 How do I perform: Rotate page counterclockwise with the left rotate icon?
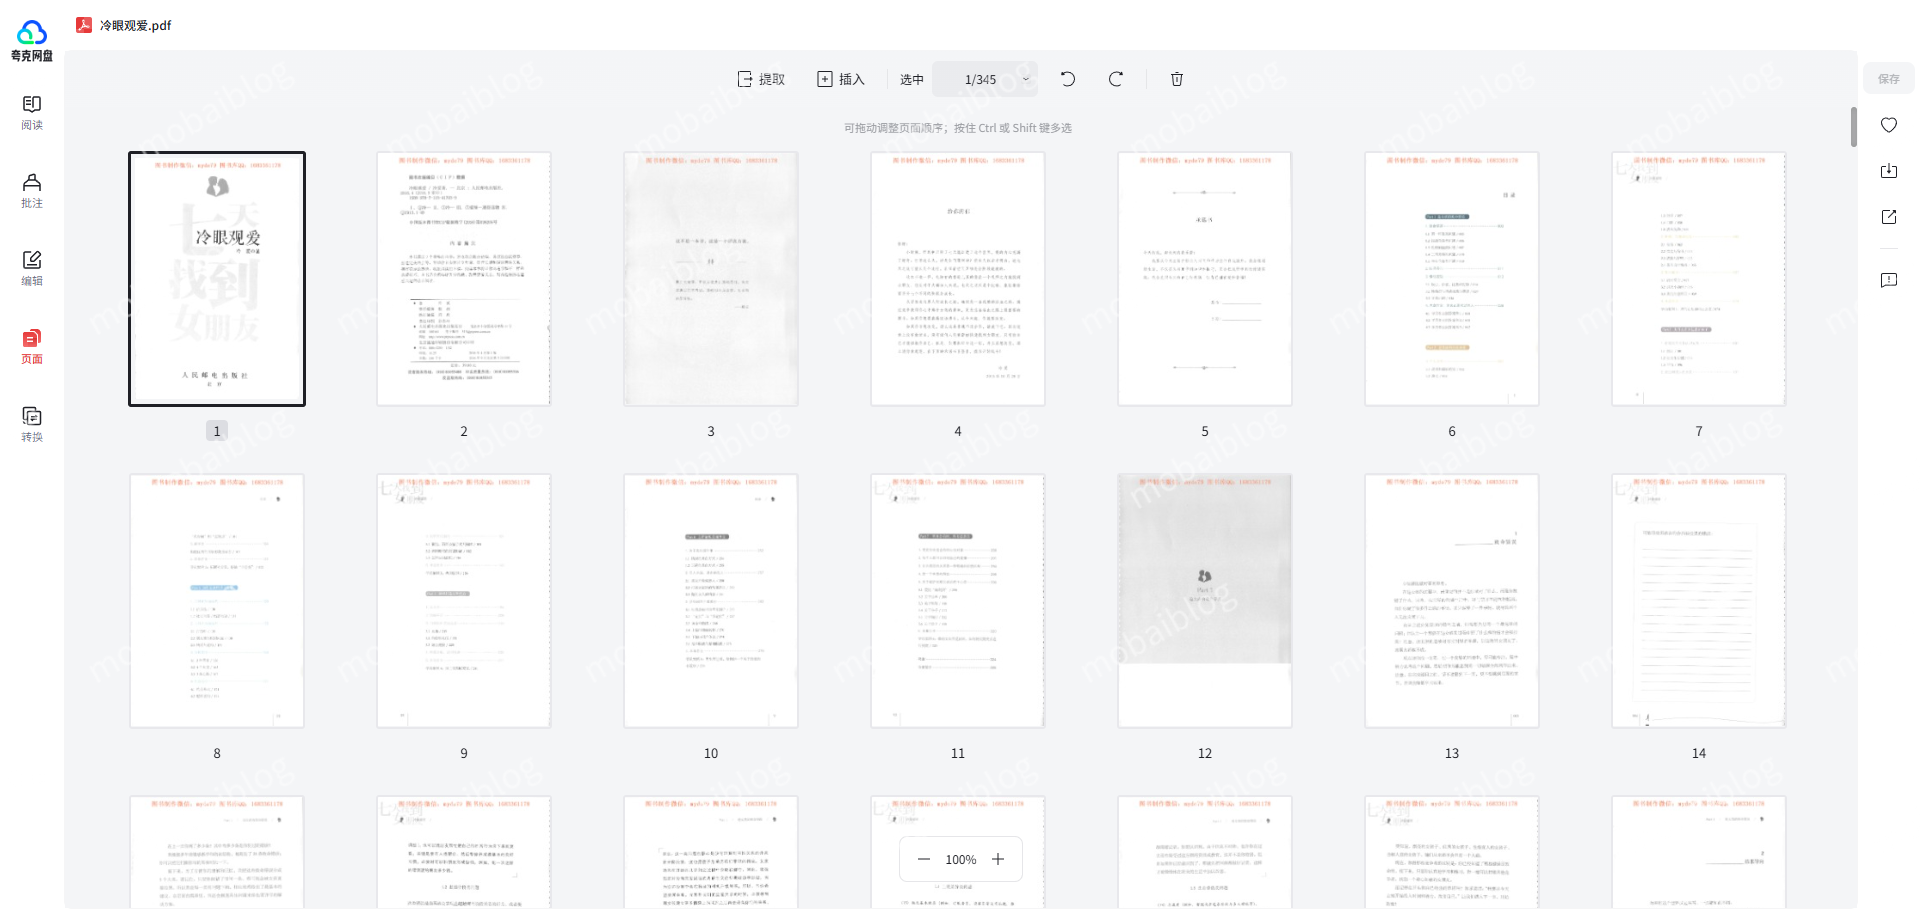pyautogui.click(x=1068, y=79)
